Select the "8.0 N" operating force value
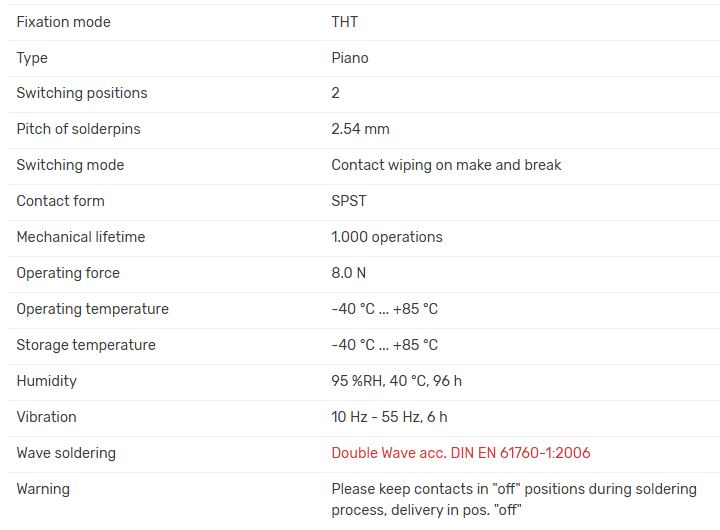Image resolution: width=720 pixels, height=530 pixels. click(x=352, y=273)
